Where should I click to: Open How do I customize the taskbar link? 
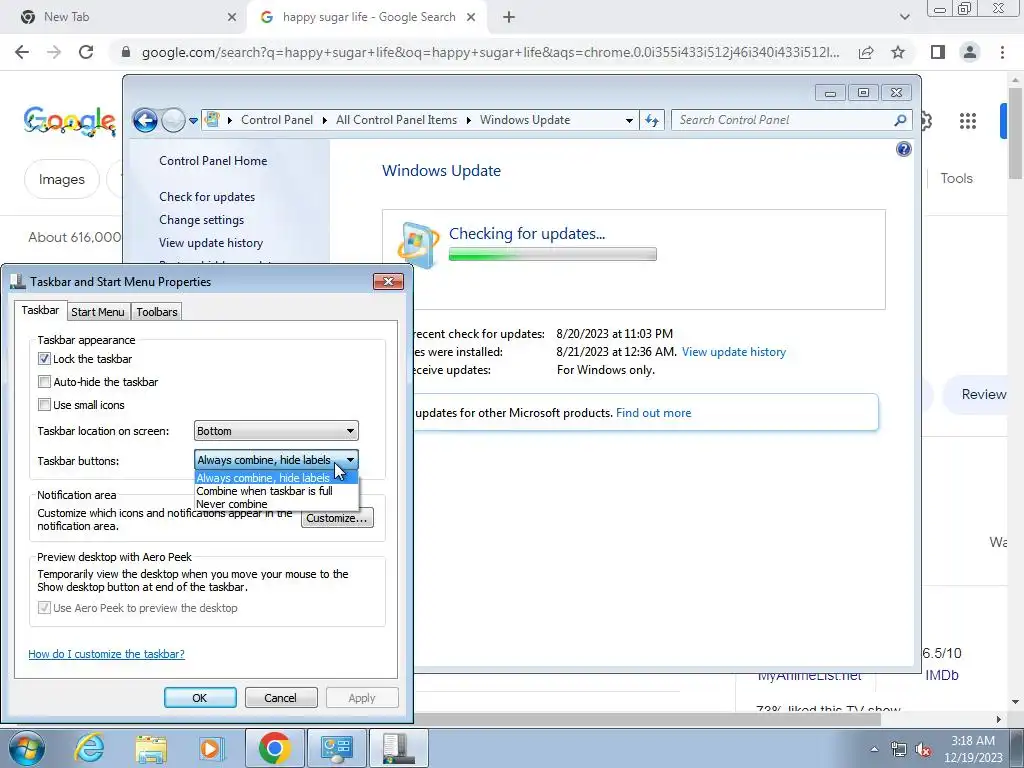(x=106, y=654)
